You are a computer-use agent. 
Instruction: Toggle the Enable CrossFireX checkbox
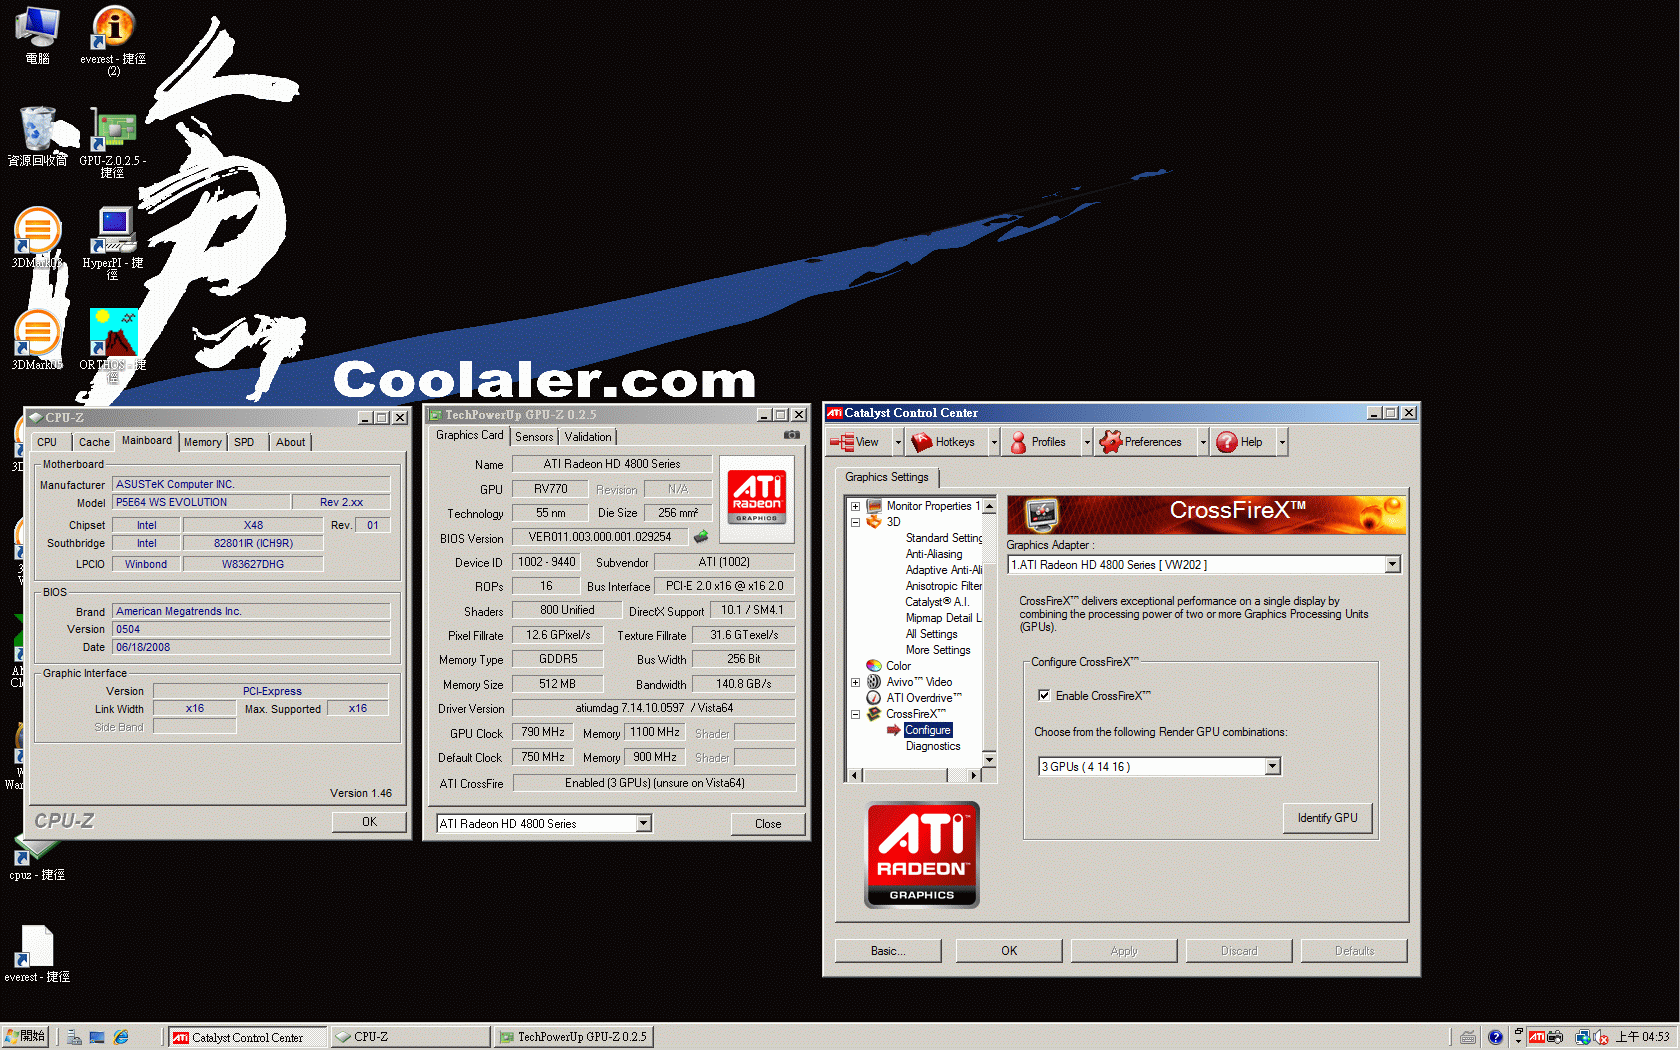pyautogui.click(x=1044, y=696)
